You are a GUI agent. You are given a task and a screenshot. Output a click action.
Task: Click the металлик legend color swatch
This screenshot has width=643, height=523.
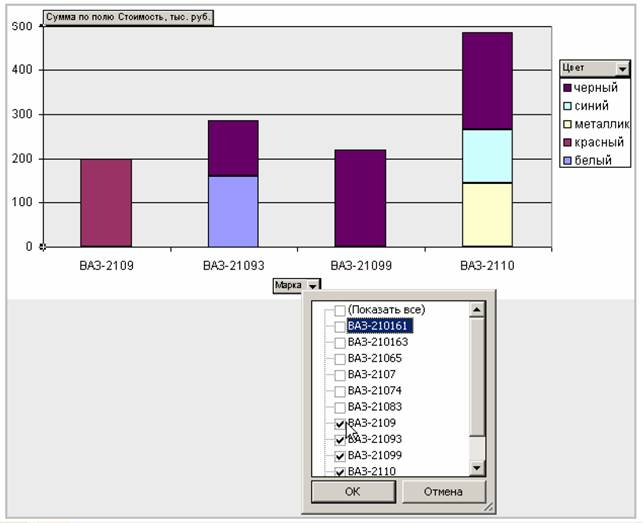(568, 124)
